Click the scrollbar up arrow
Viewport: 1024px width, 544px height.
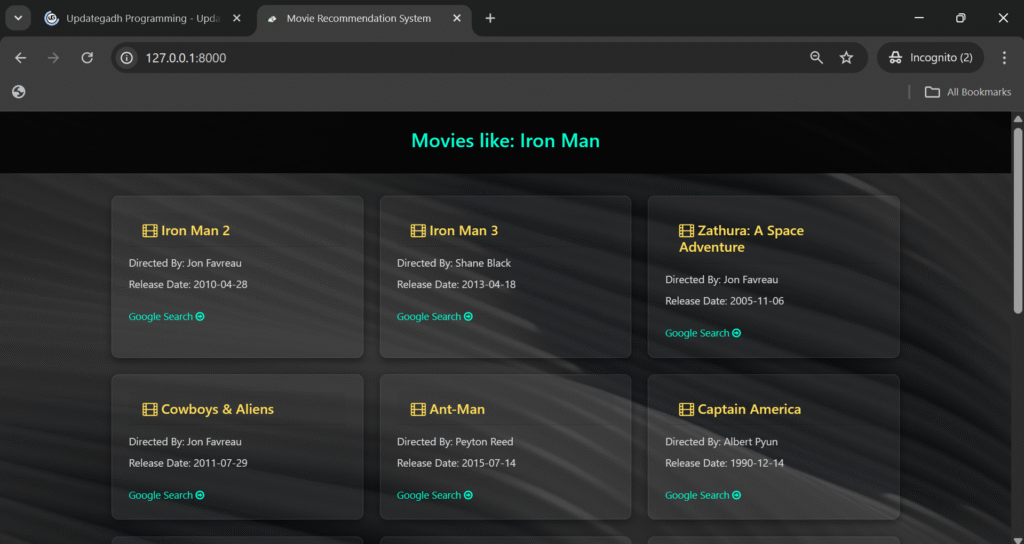pos(1017,119)
